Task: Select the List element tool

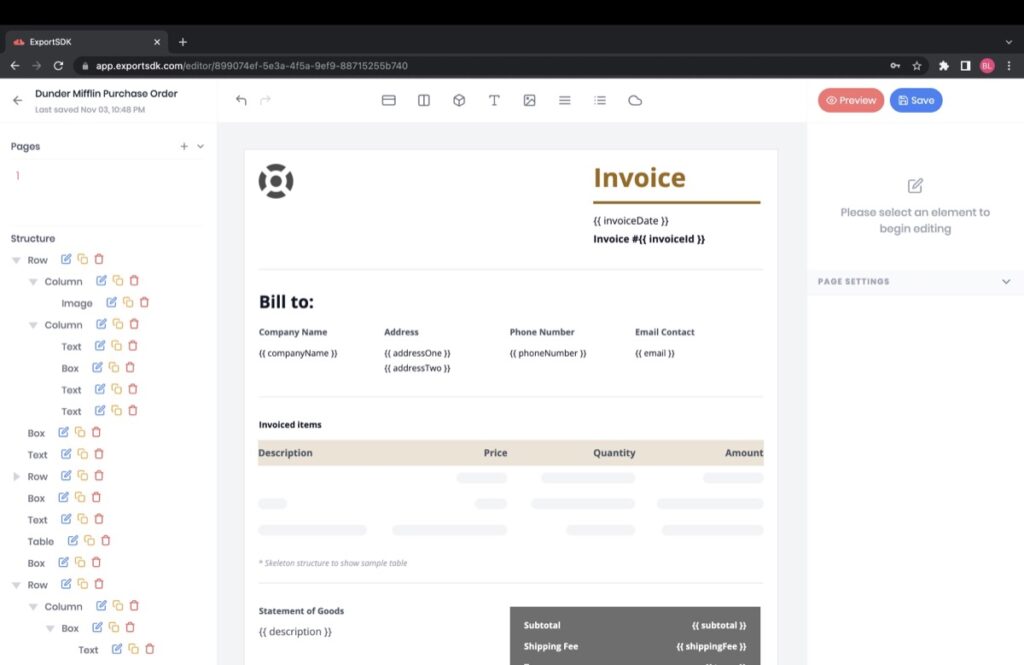Action: coord(599,100)
